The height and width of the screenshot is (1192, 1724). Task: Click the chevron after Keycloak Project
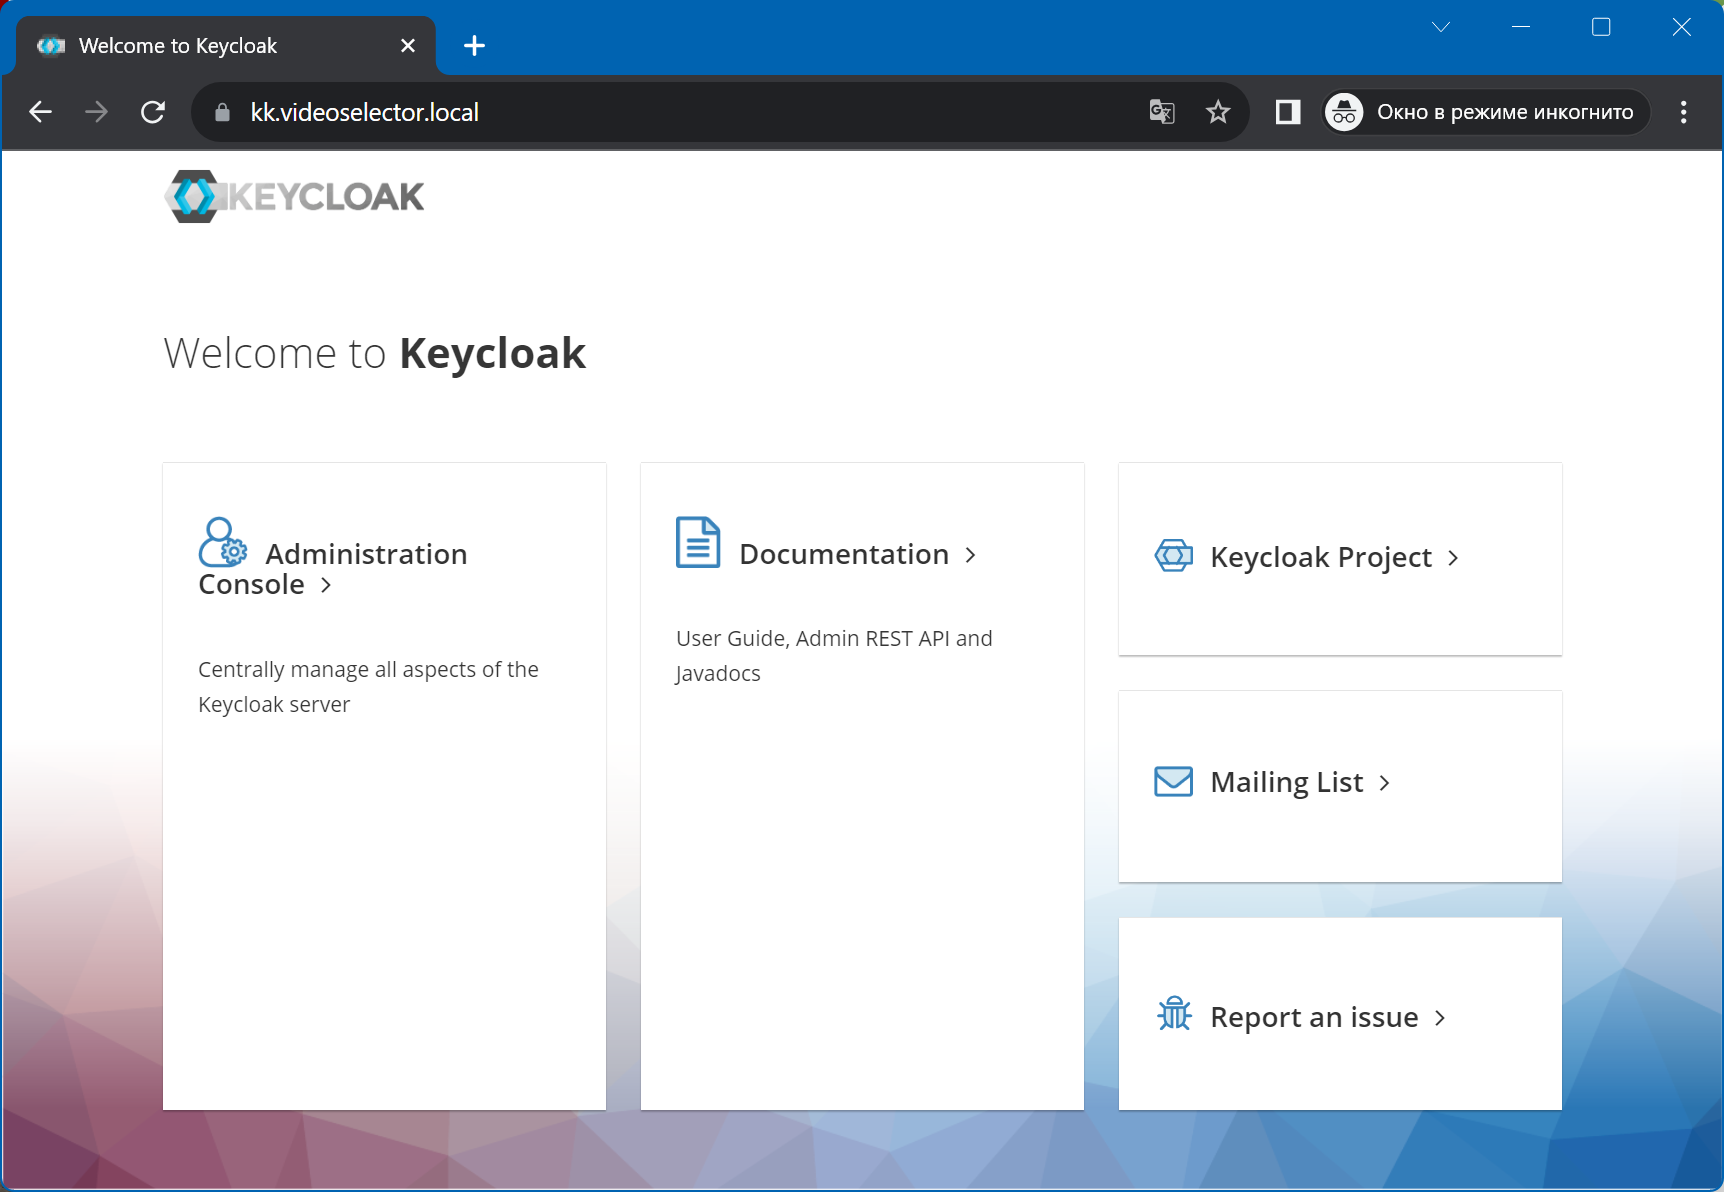click(x=1453, y=558)
